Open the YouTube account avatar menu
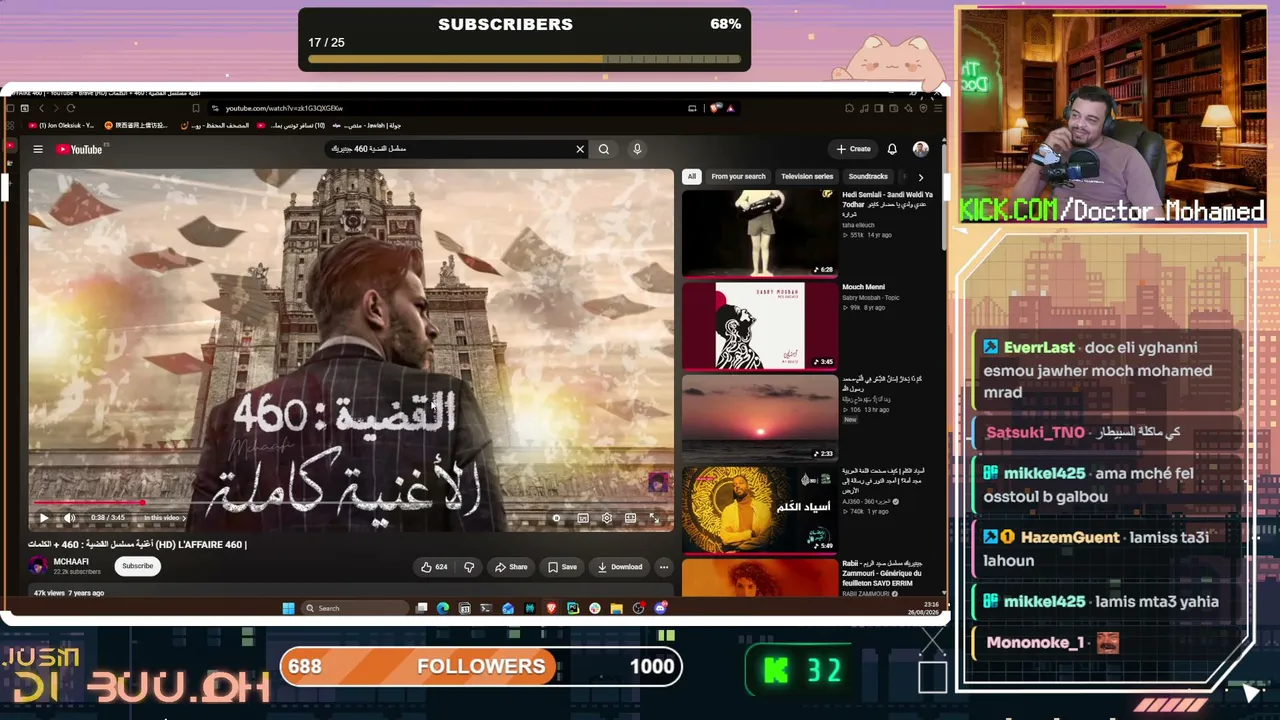 tap(921, 149)
